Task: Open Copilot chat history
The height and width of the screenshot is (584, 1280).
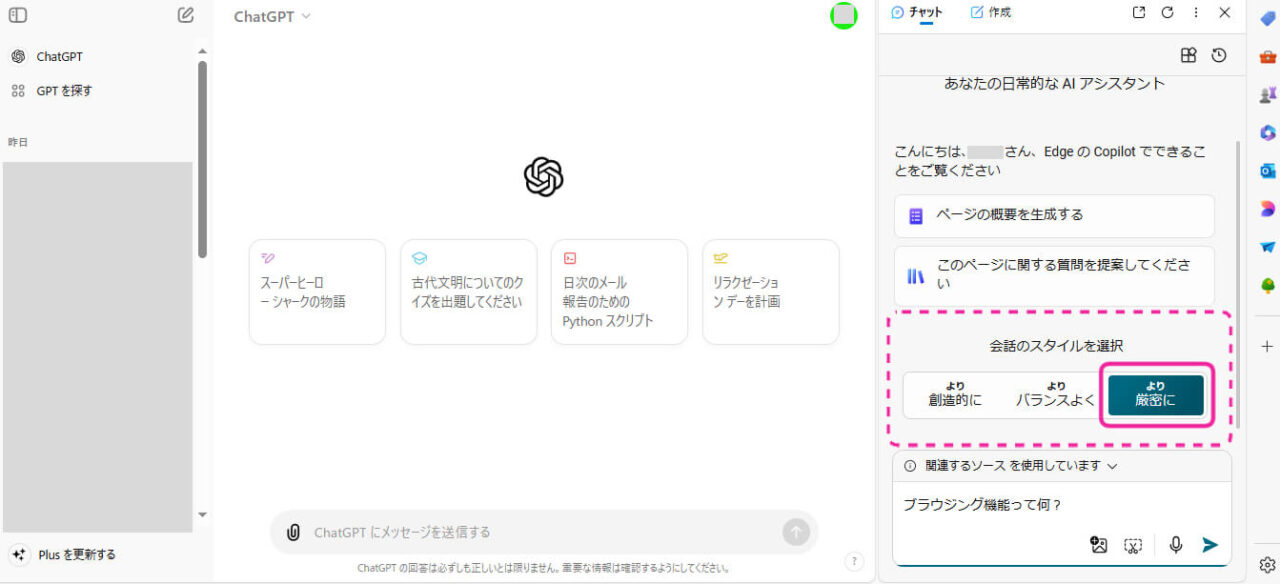Action: click(1219, 56)
